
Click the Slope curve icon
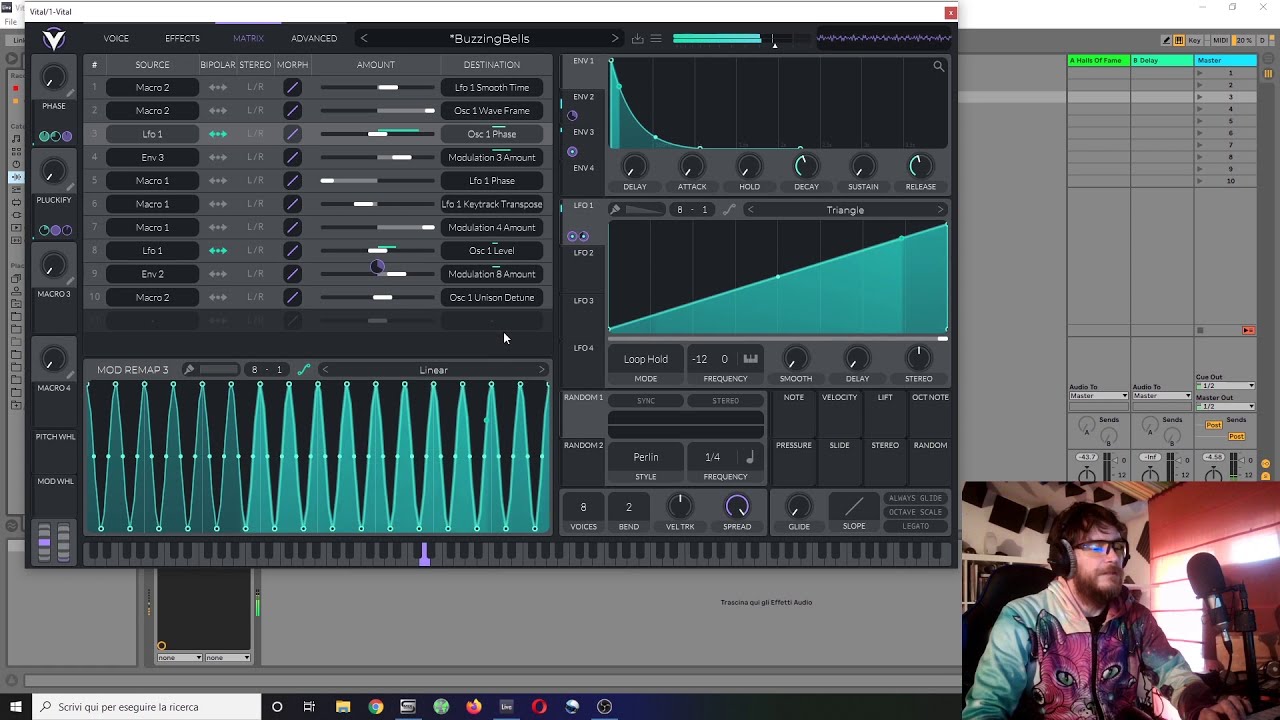point(854,508)
